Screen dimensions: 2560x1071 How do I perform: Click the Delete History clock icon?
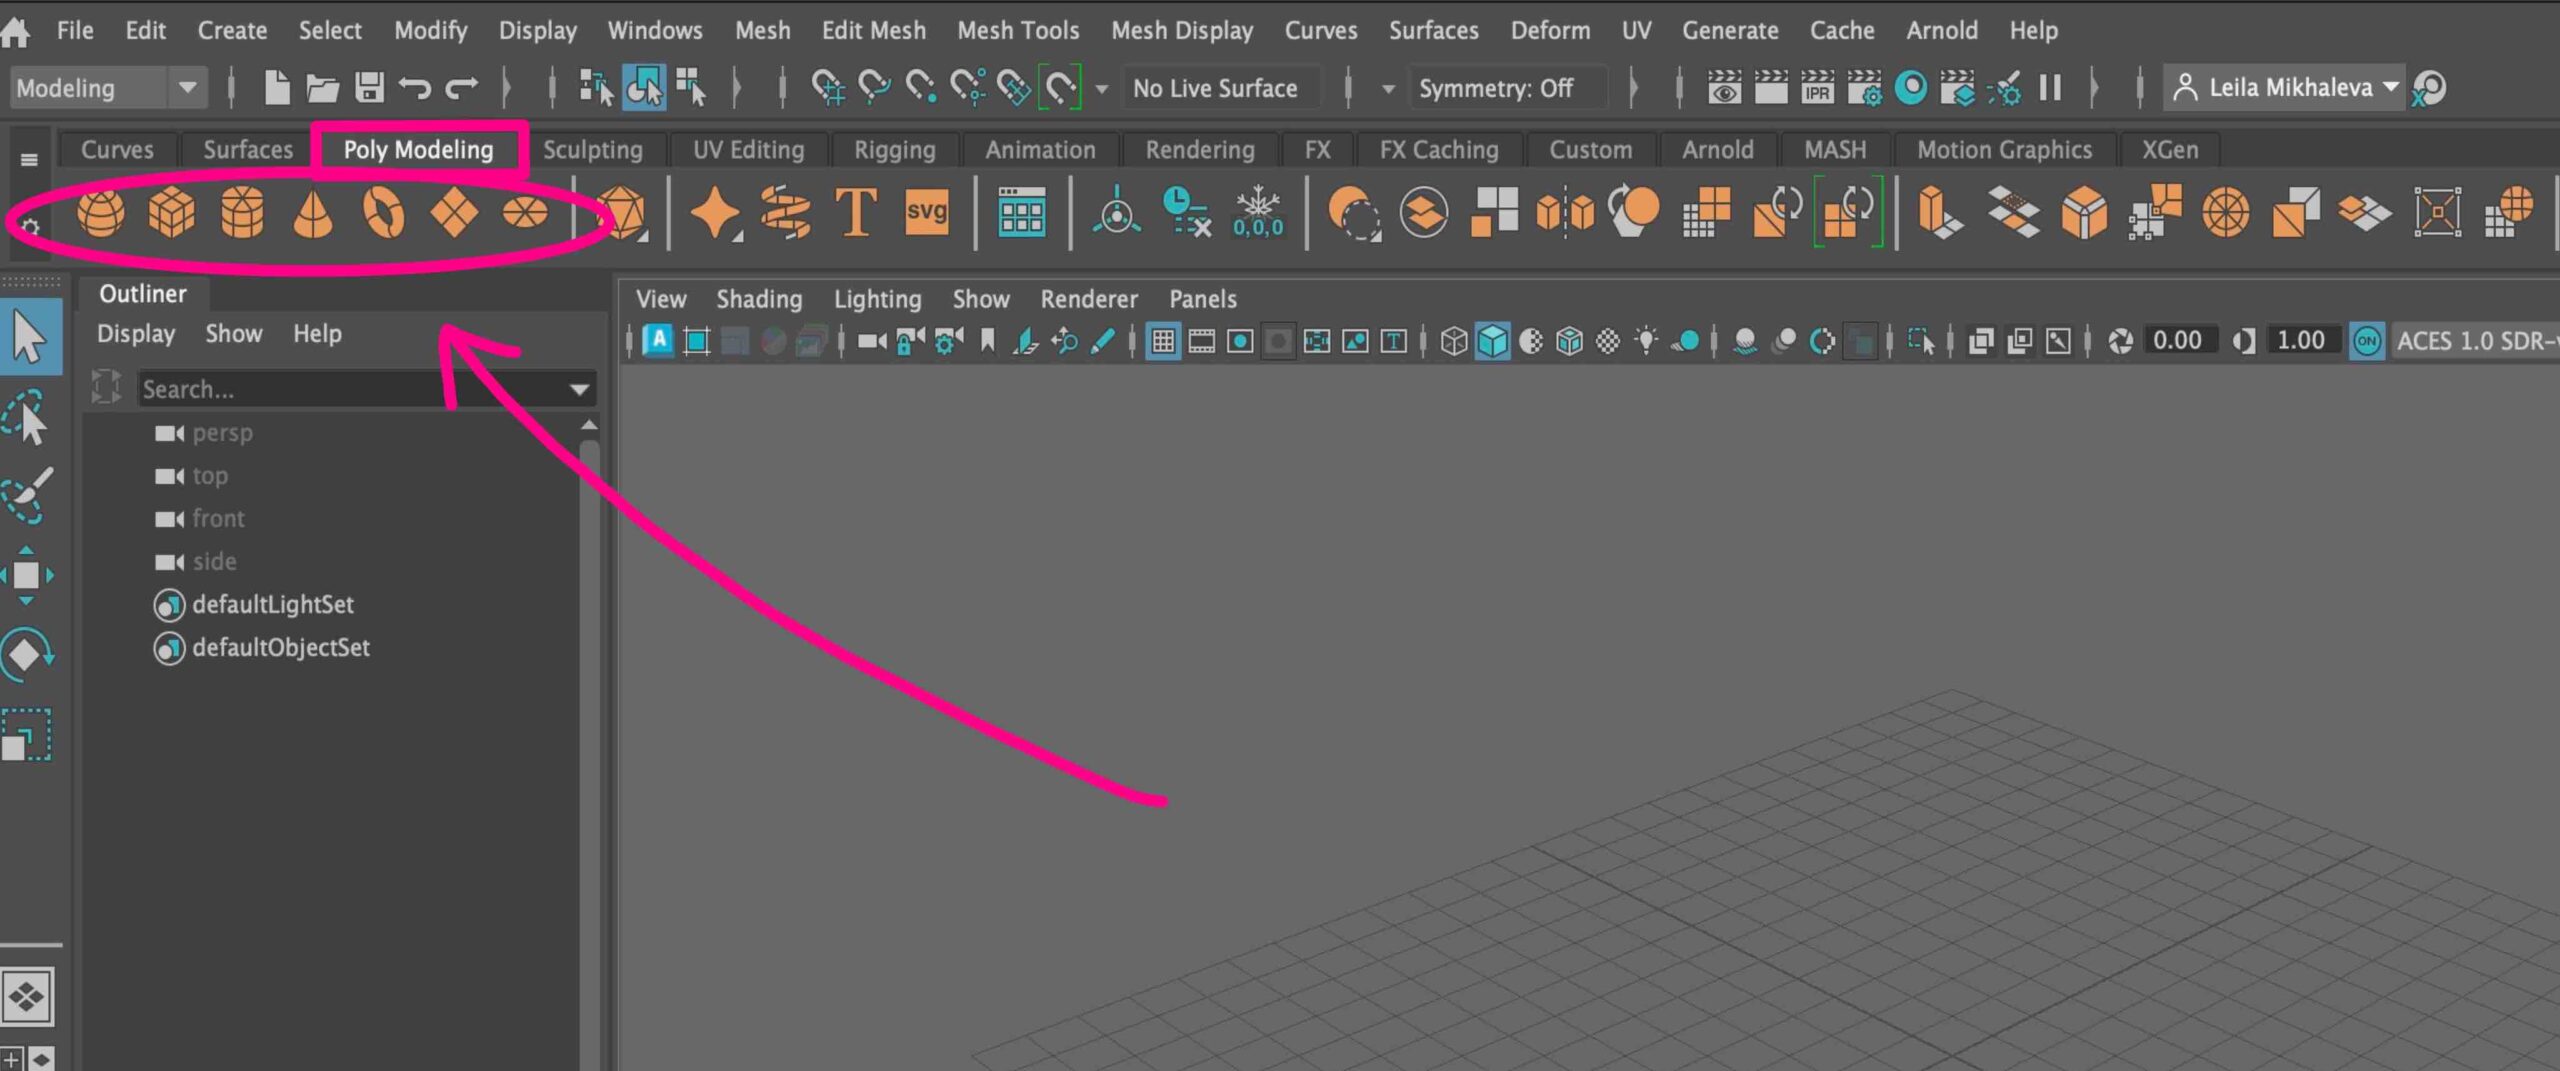(x=1186, y=212)
